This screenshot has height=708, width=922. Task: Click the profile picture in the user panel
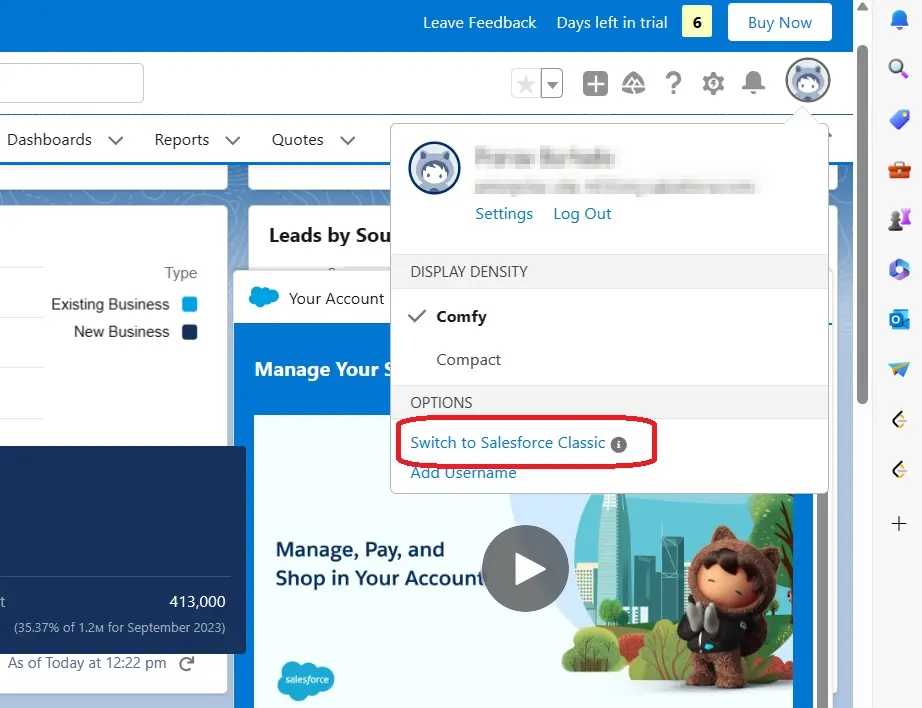pos(435,168)
